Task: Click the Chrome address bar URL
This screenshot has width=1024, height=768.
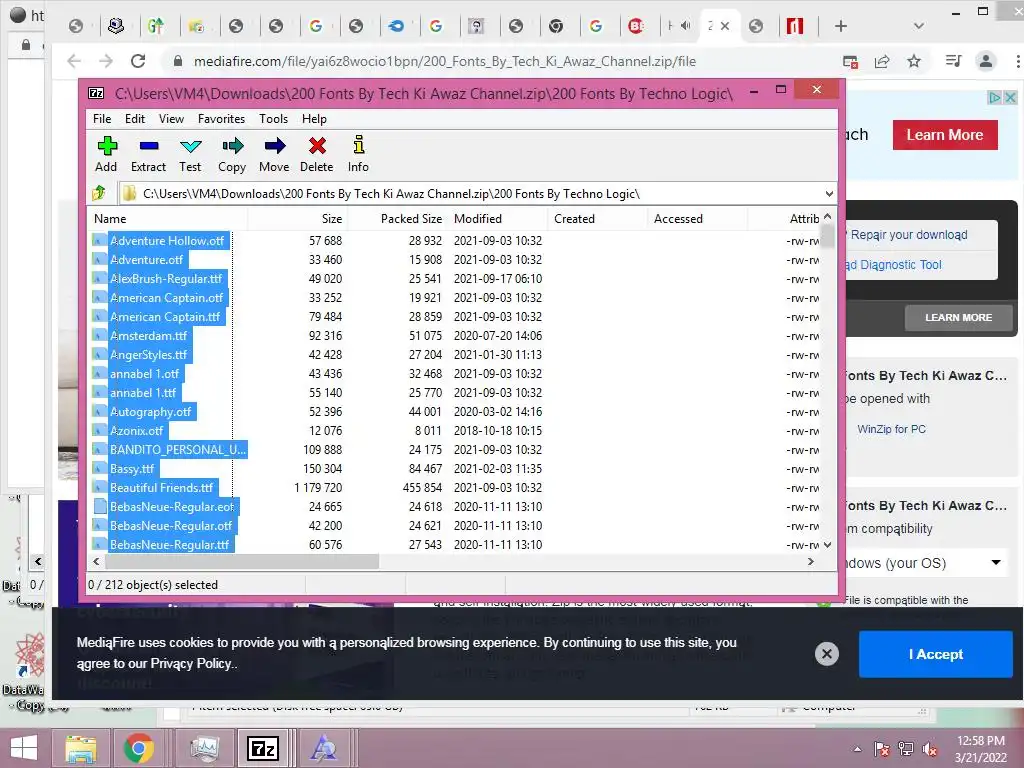Action: pyautogui.click(x=444, y=61)
